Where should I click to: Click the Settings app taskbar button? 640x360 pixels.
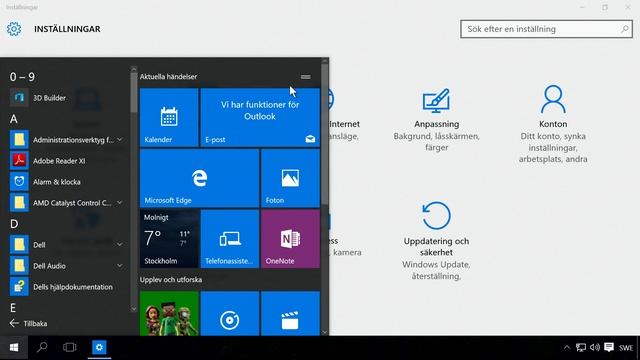99,347
